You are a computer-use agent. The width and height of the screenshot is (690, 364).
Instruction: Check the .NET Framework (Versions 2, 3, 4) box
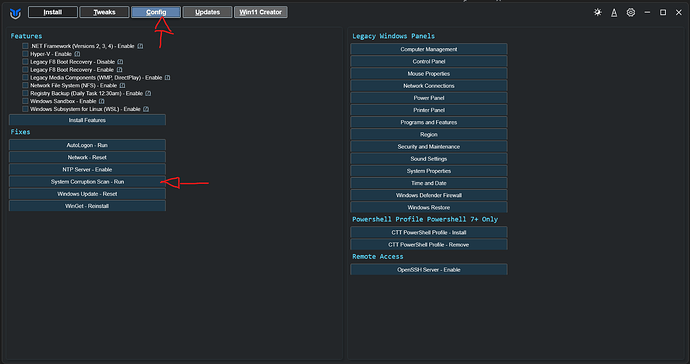(x=25, y=46)
